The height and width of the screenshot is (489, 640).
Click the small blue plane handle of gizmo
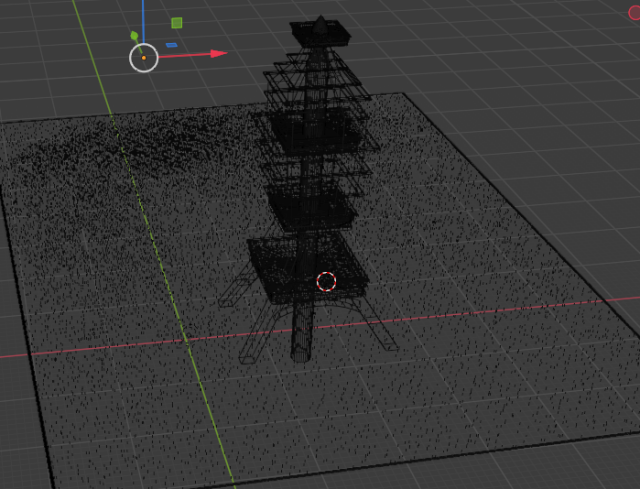click(x=172, y=45)
